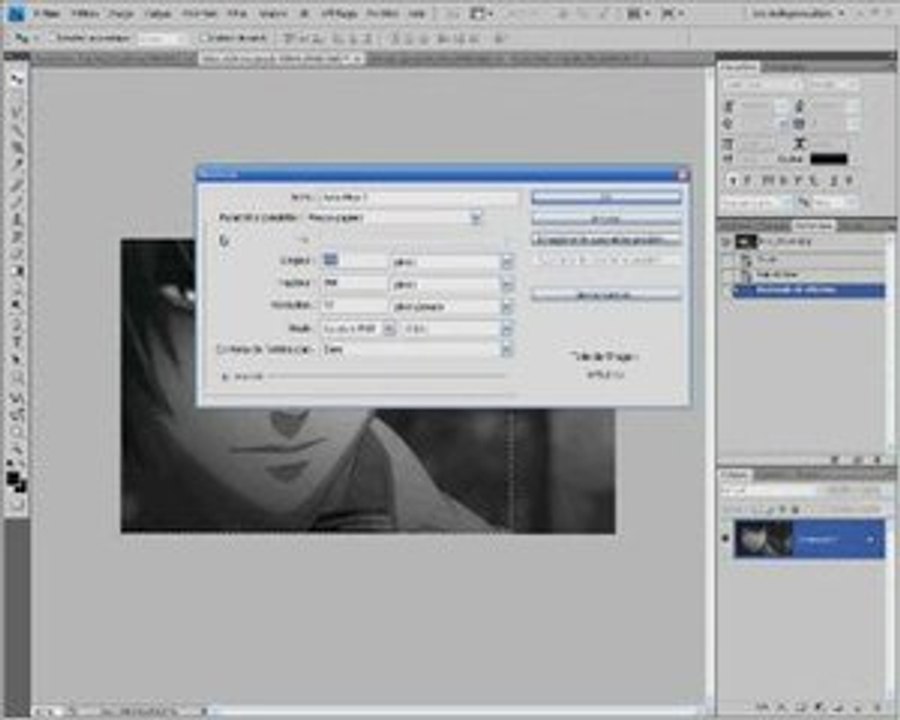
Task: Click the foreground color swatch
Action: coord(13,478)
